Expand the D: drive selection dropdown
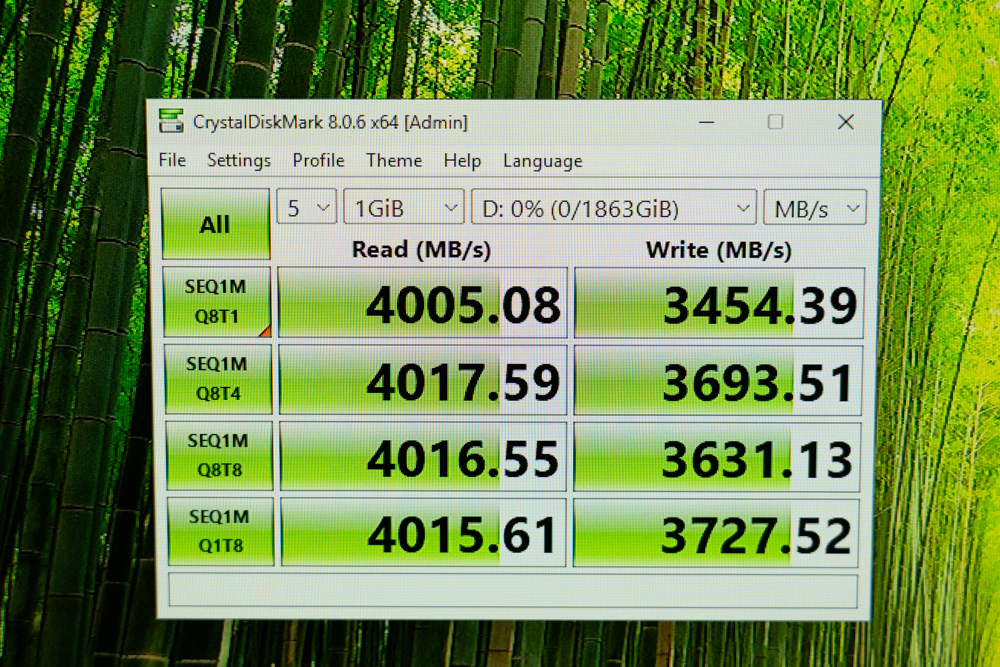 coord(614,208)
